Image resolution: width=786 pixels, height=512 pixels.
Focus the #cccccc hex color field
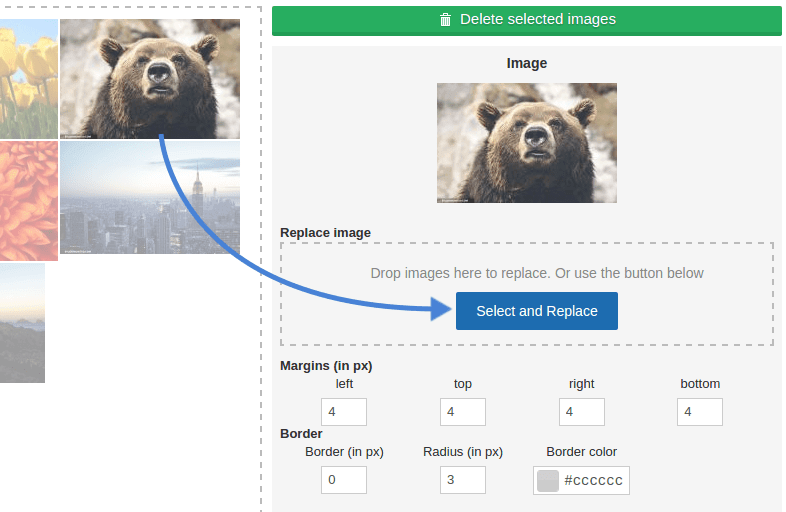point(593,481)
